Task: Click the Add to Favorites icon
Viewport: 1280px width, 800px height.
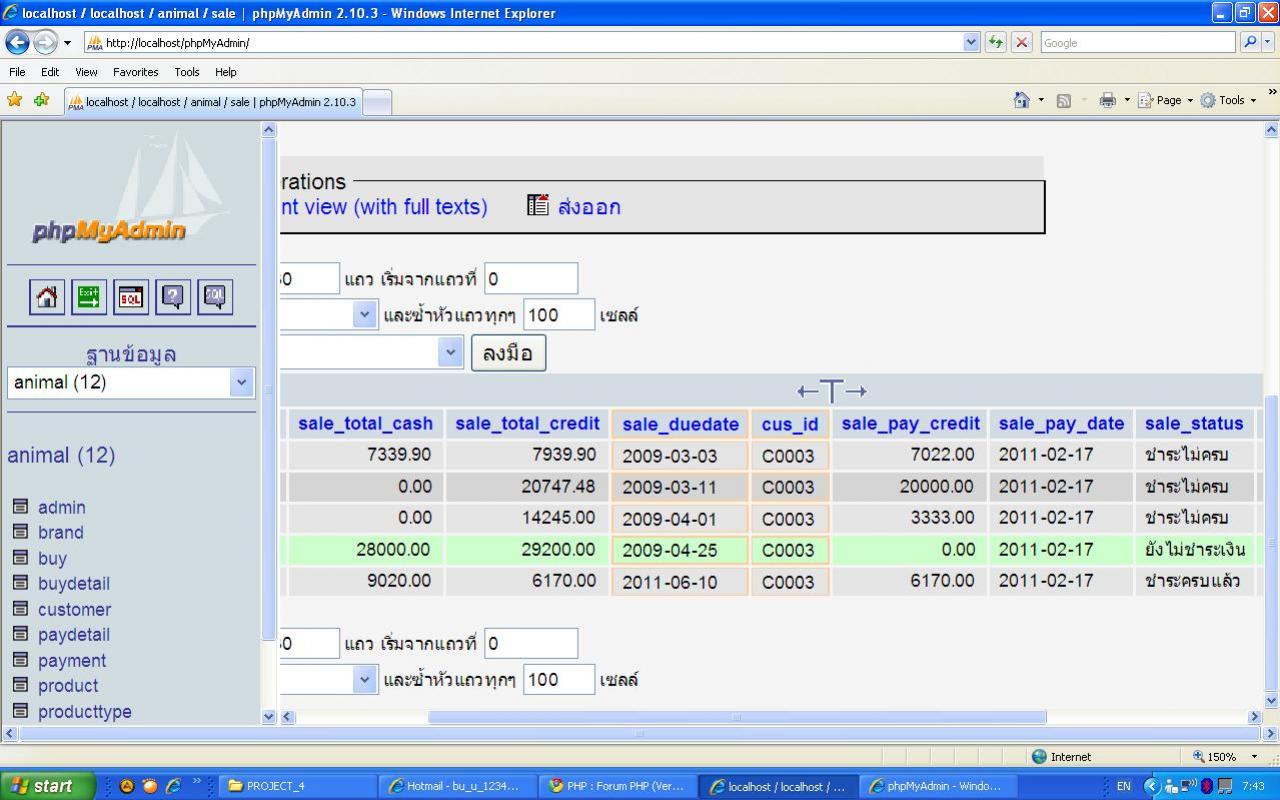Action: pyautogui.click(x=41, y=100)
